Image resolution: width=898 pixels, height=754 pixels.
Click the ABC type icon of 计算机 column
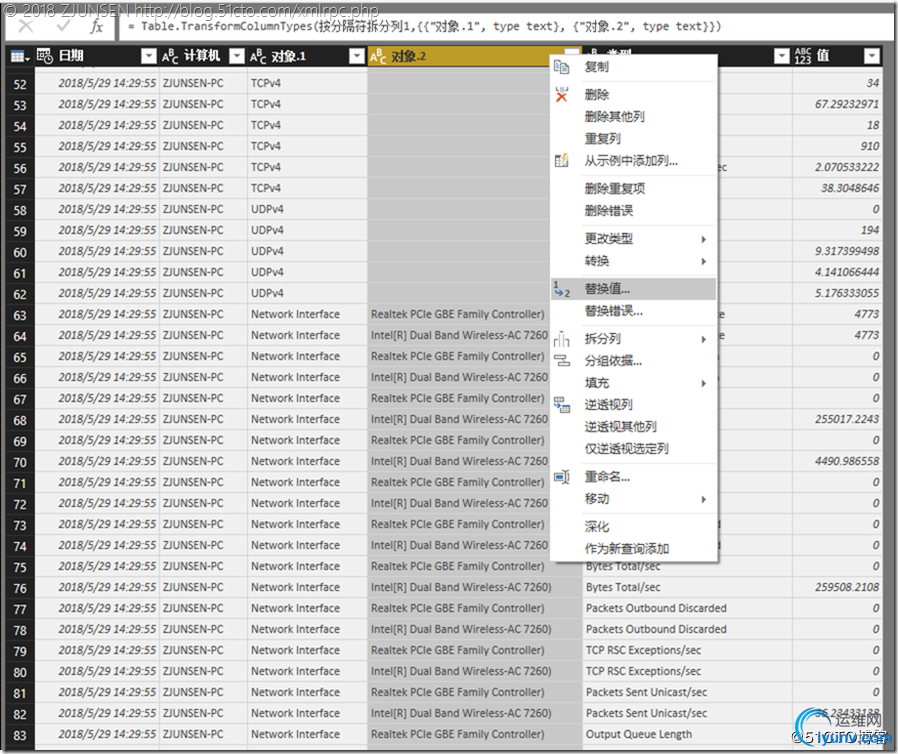170,56
